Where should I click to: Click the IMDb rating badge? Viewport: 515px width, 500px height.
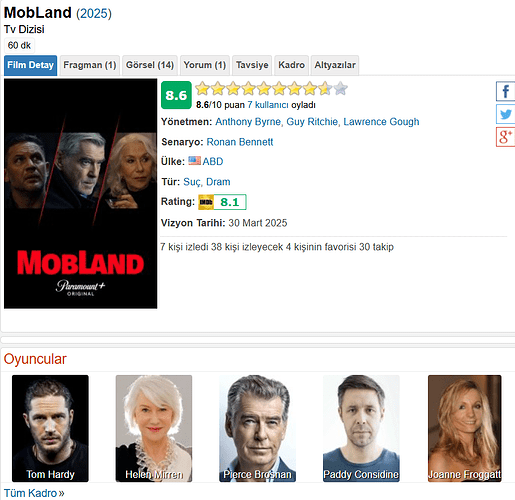pyautogui.click(x=222, y=202)
